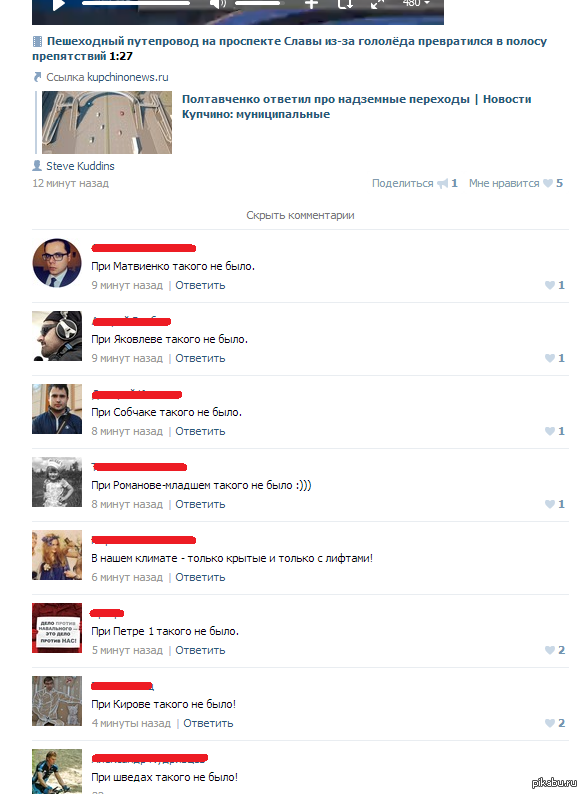
Task: Reply to the Яковлеве comment
Action: tap(200, 358)
